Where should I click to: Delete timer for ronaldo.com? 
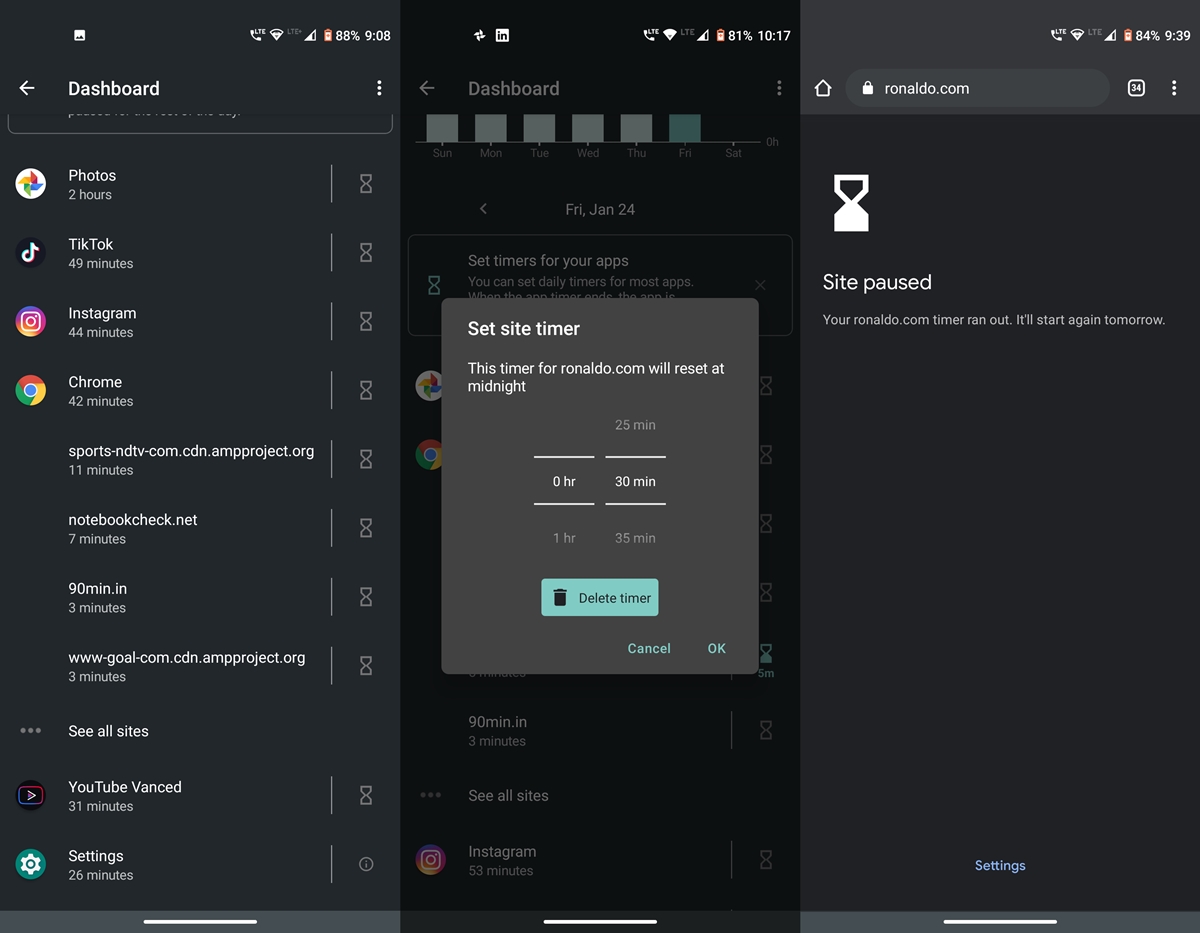pos(600,597)
